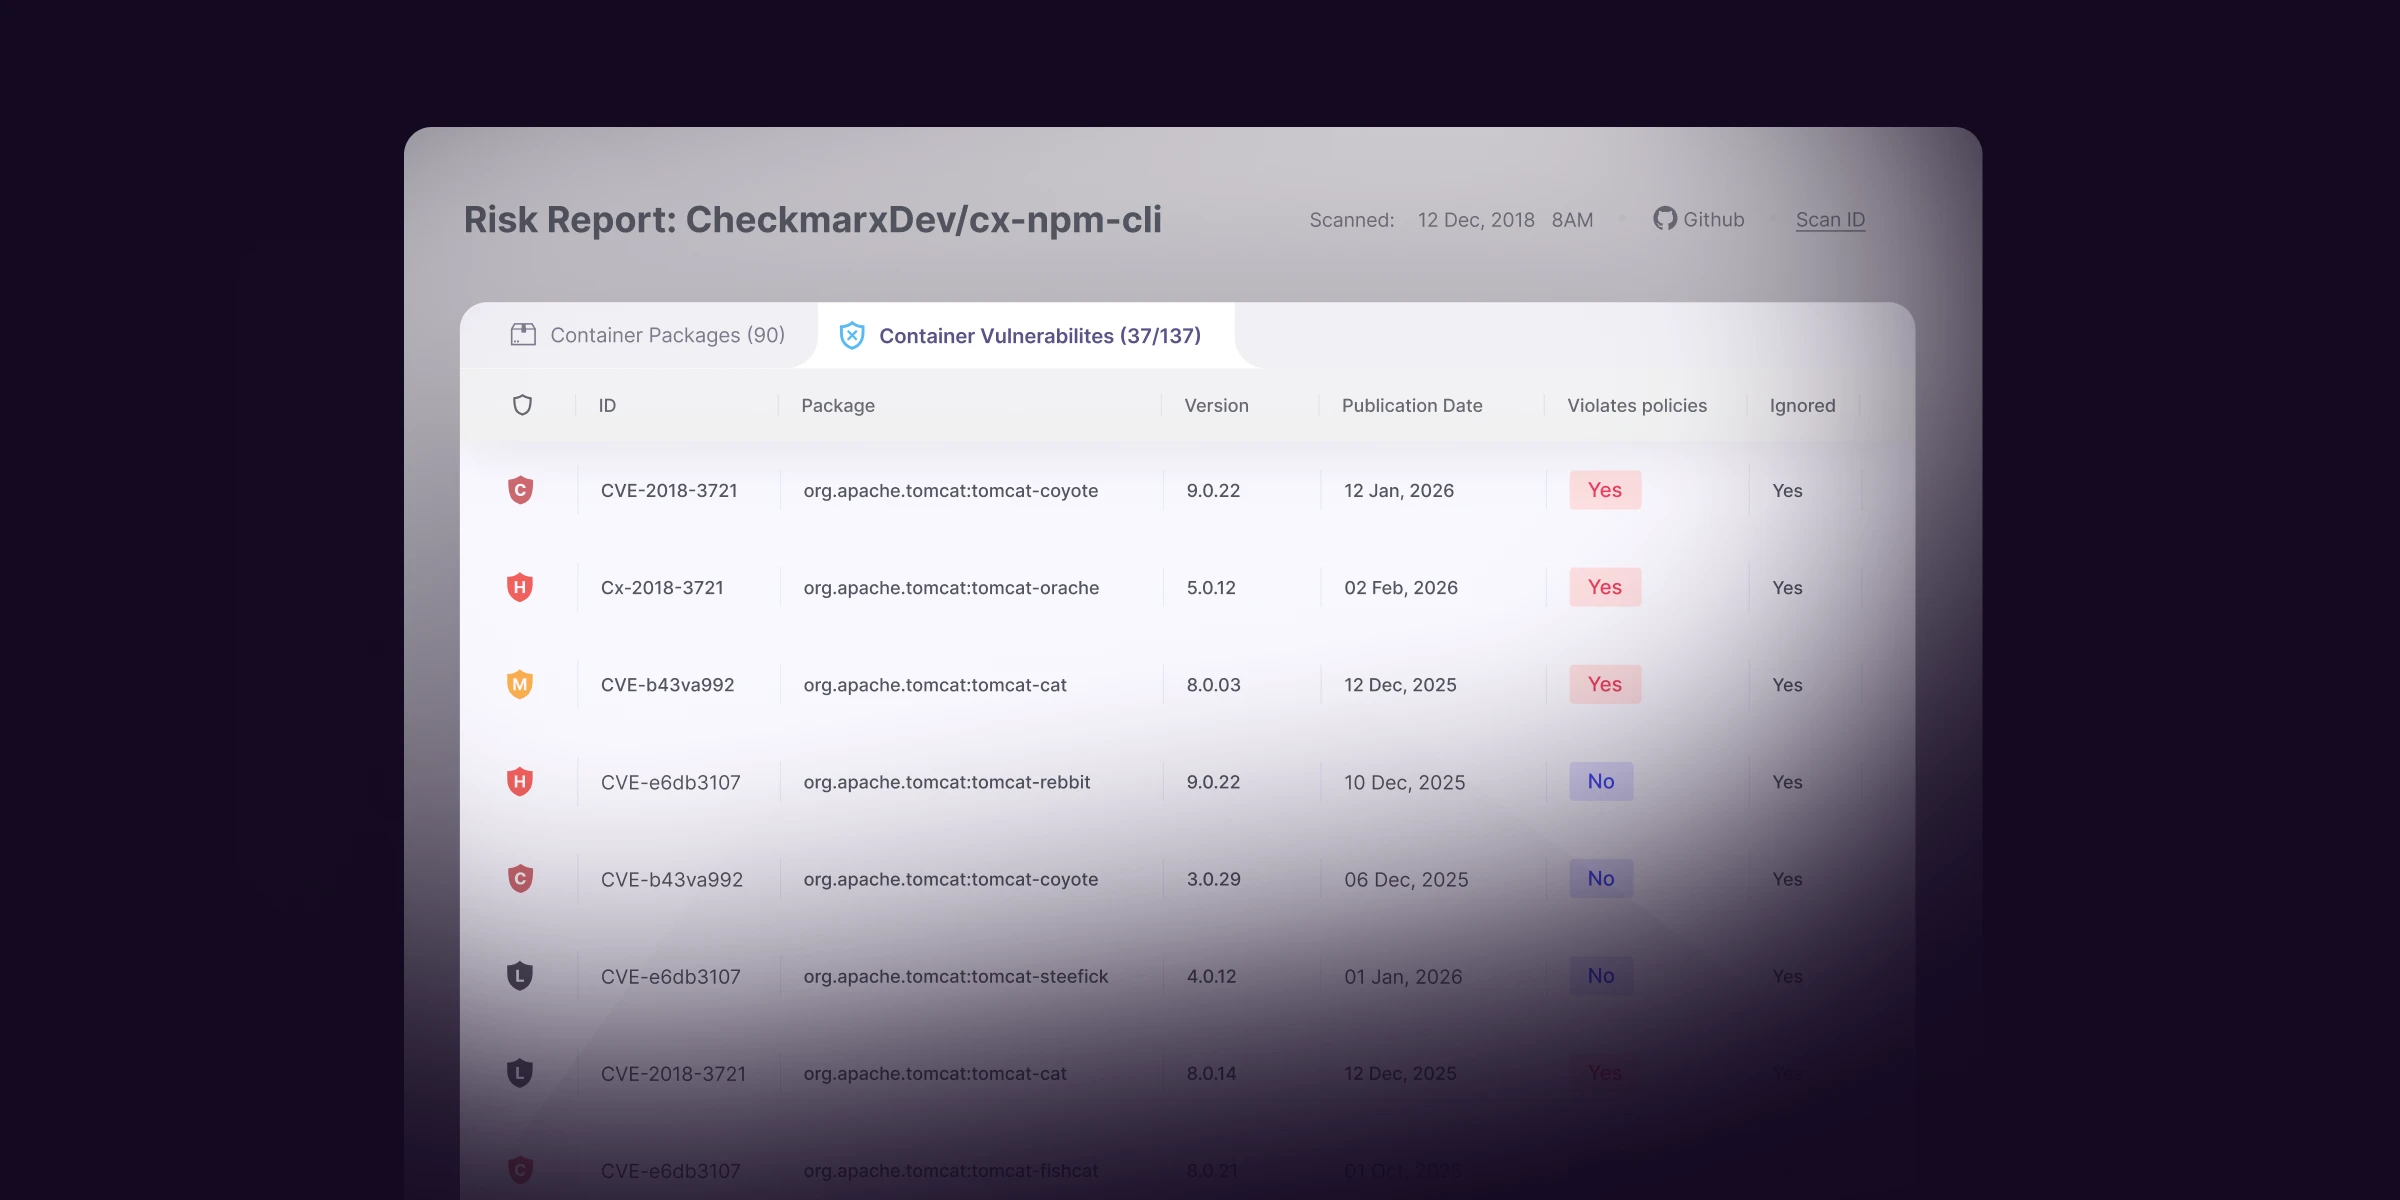Select CVE-e6db3107 ID in the tomcat-rebbit row
The height and width of the screenshot is (1200, 2400).
[x=670, y=782]
